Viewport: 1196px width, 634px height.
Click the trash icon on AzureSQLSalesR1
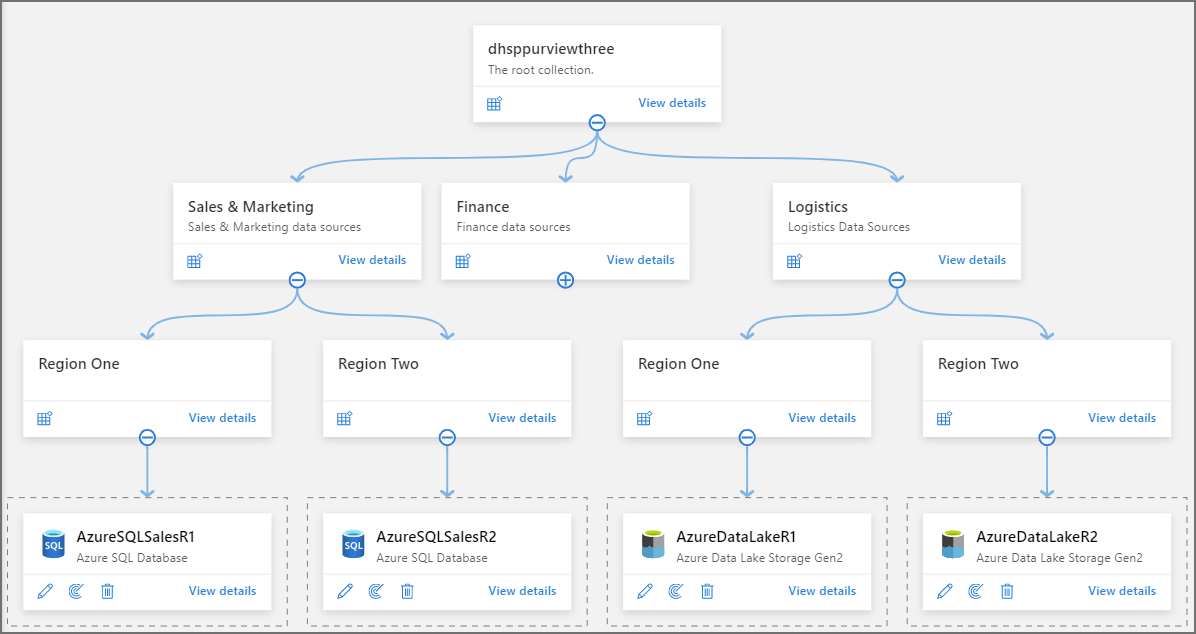(x=108, y=591)
